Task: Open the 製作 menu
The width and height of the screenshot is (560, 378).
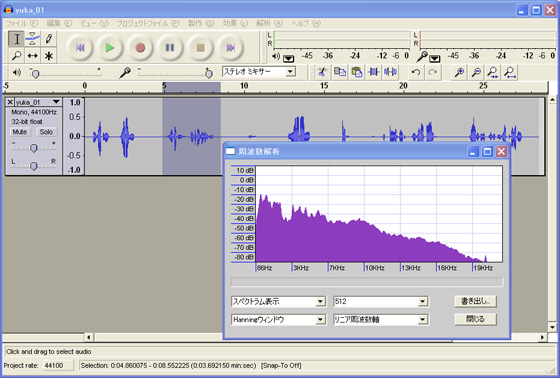Action: [x=201, y=23]
